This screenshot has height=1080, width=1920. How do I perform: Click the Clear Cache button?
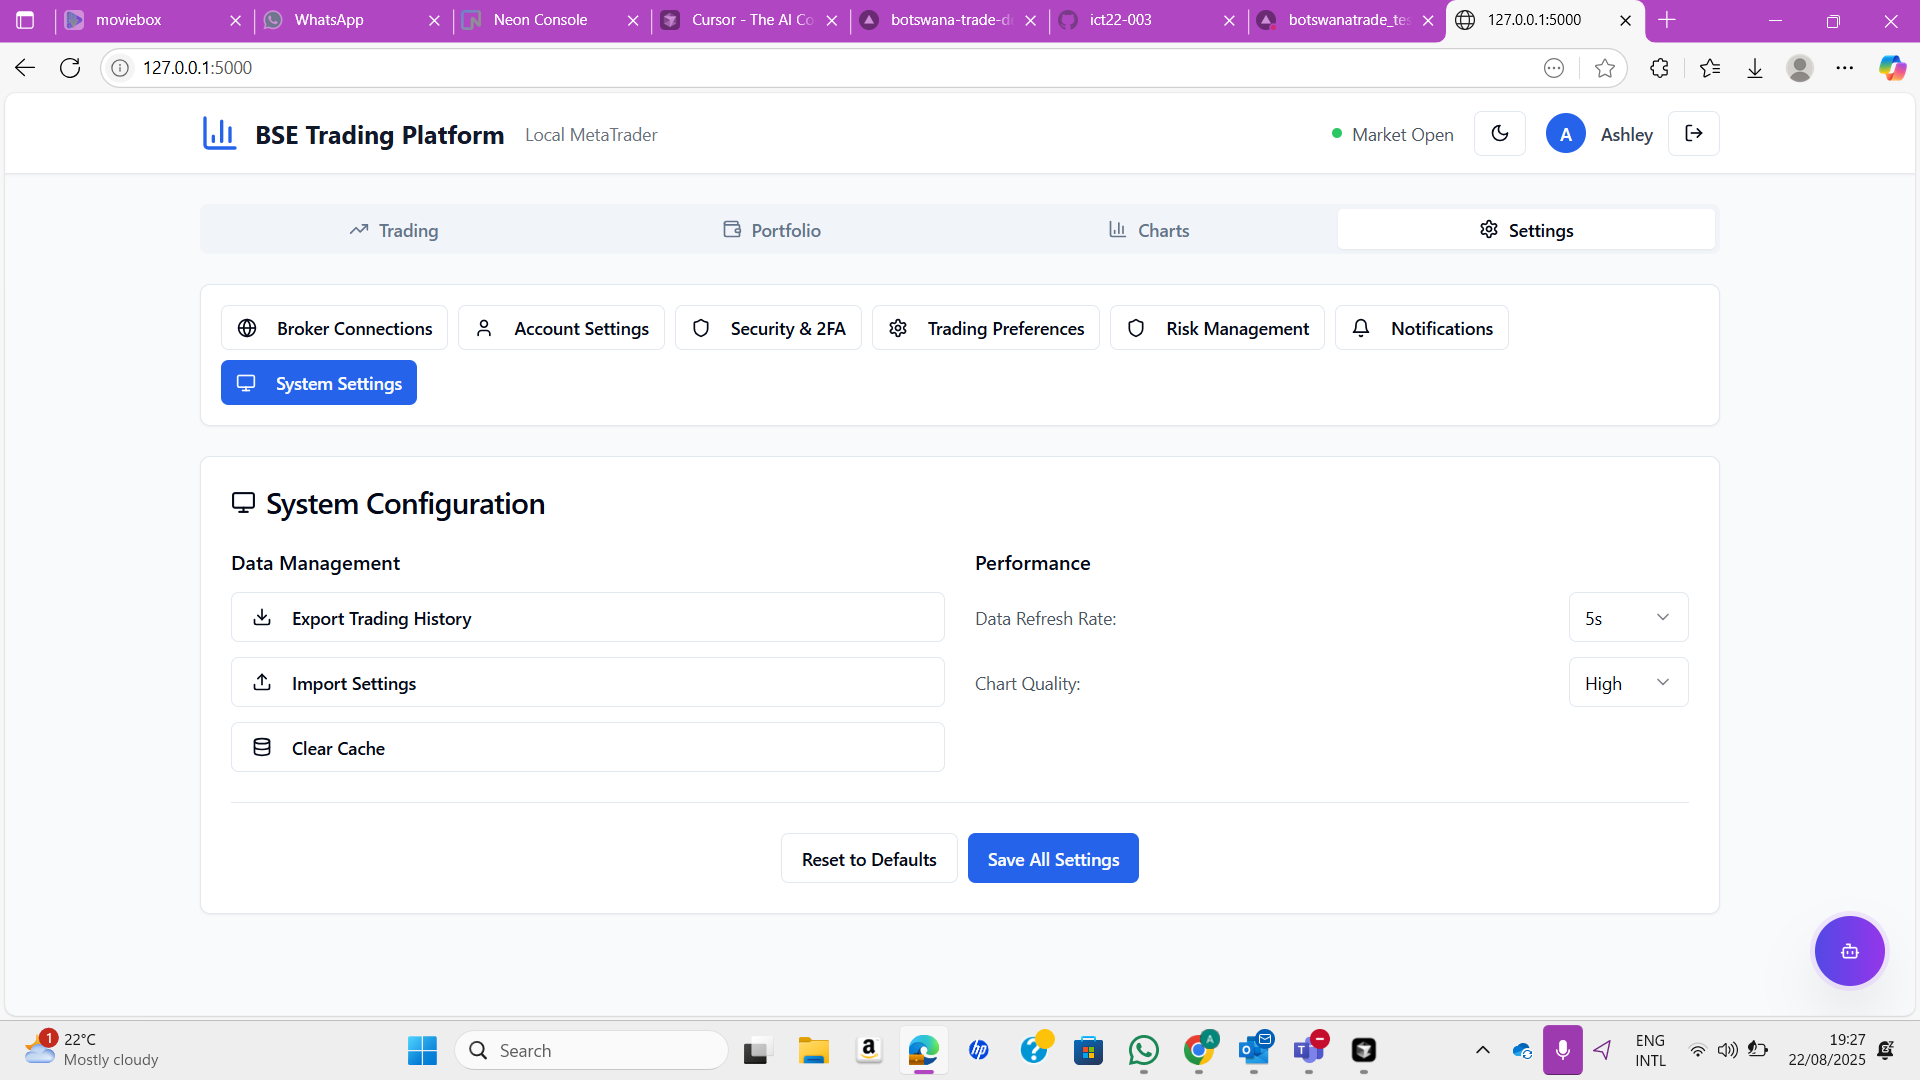587,748
